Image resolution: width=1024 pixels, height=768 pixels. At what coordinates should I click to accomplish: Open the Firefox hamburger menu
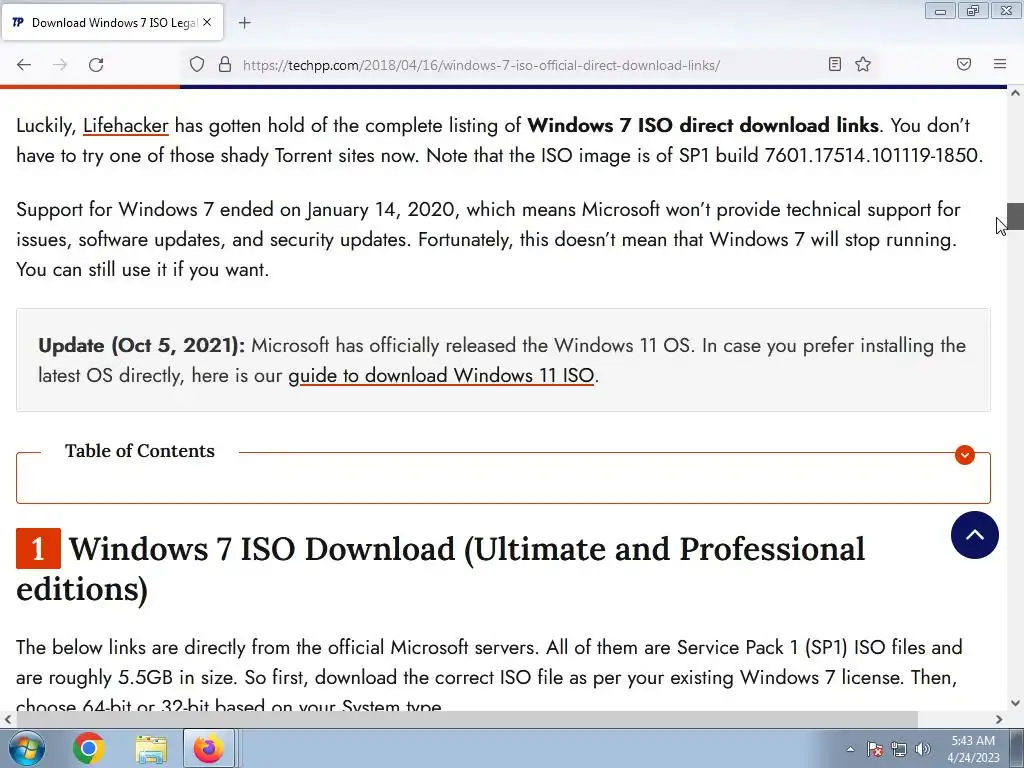pos(1000,64)
